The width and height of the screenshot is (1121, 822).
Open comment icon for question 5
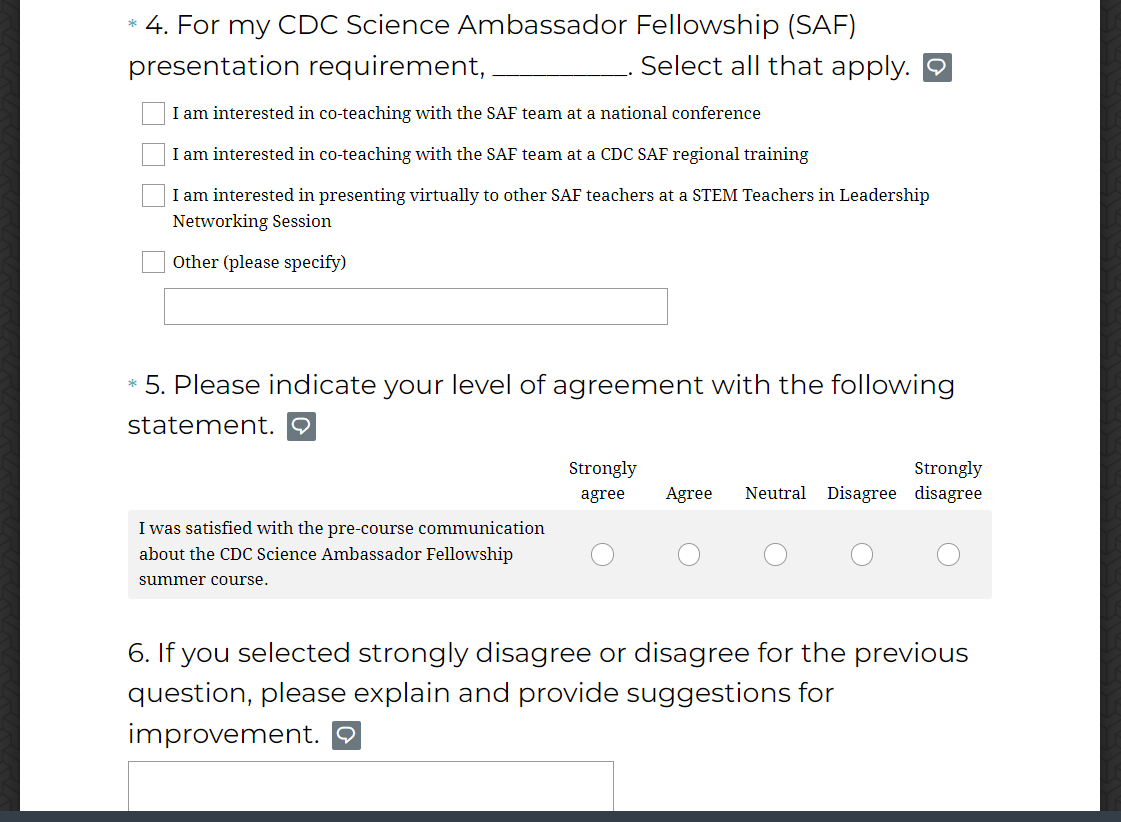coord(301,427)
